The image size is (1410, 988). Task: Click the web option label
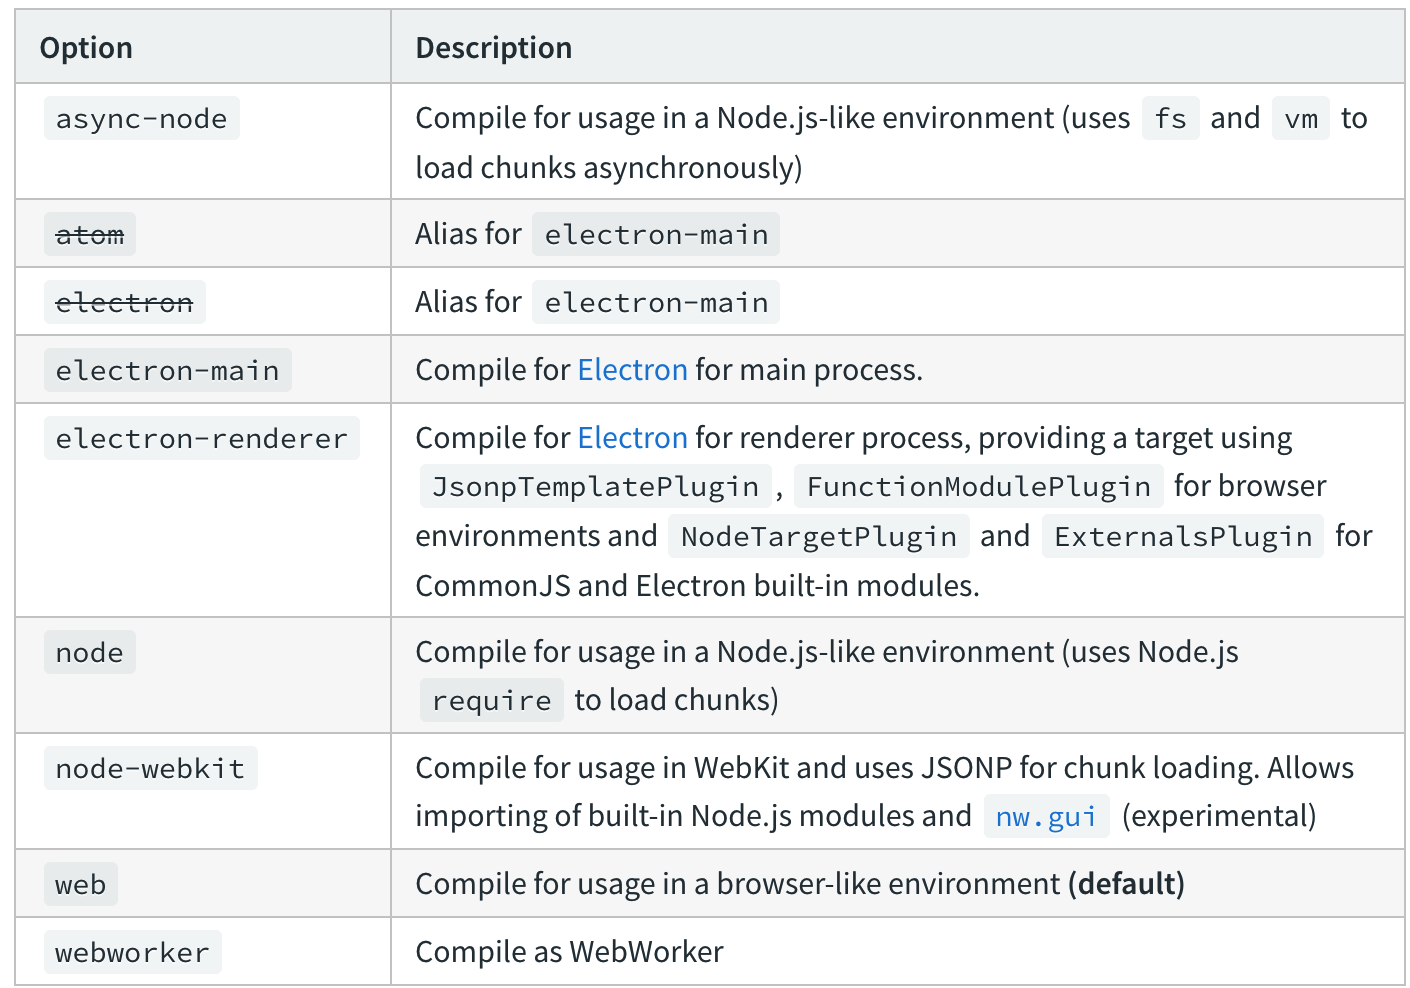pyautogui.click(x=80, y=885)
